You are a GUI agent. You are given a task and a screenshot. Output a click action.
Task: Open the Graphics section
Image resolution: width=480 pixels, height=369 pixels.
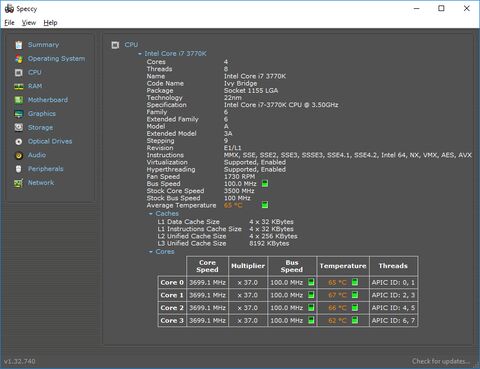click(x=42, y=114)
